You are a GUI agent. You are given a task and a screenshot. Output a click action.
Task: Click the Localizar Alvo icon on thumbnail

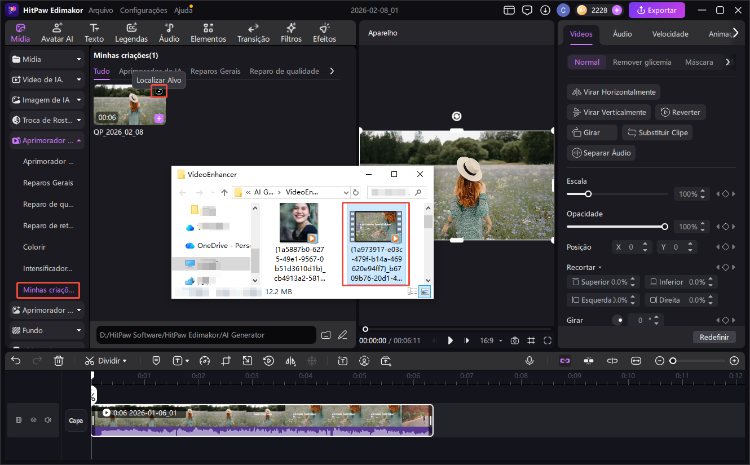point(159,91)
